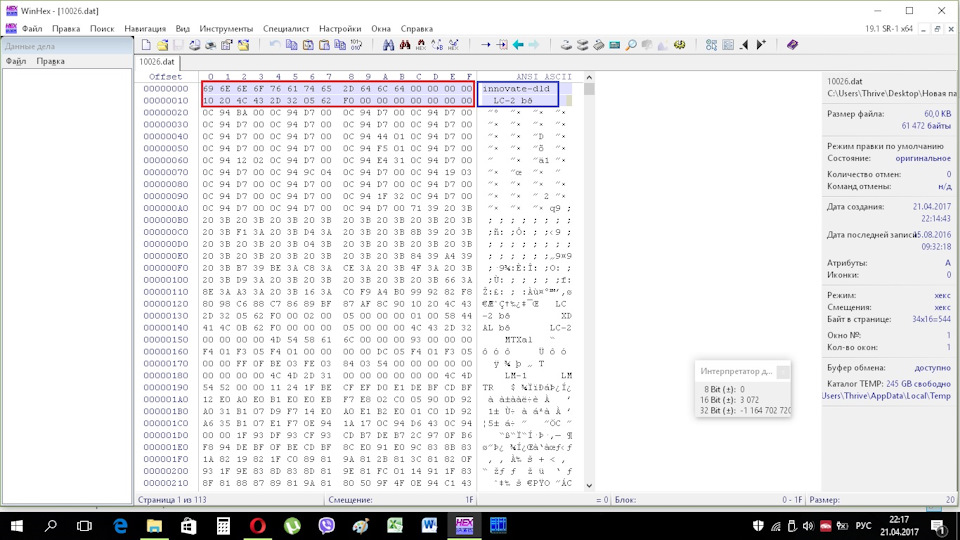Viewport: 960px width, 540px height.
Task: Click the Offset column header
Action: pyautogui.click(x=165, y=77)
